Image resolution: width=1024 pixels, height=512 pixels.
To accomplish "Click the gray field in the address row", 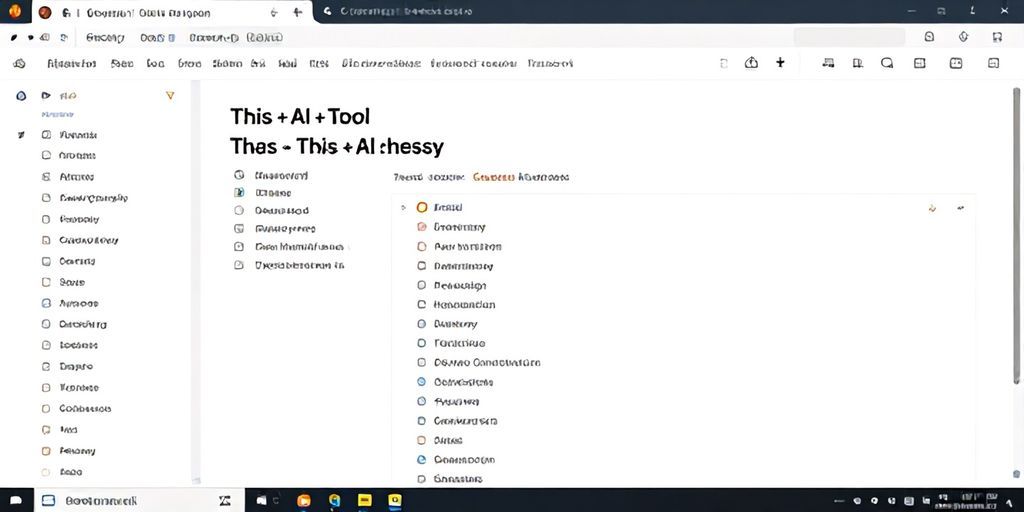I will coord(849,37).
